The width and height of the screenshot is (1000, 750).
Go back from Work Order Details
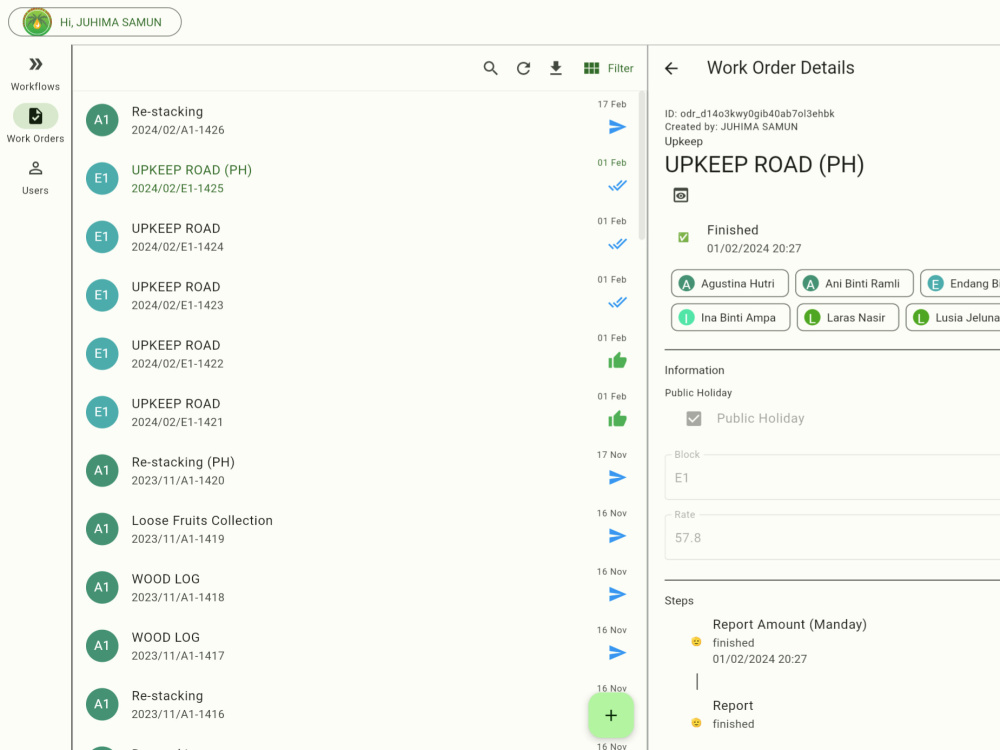671,68
